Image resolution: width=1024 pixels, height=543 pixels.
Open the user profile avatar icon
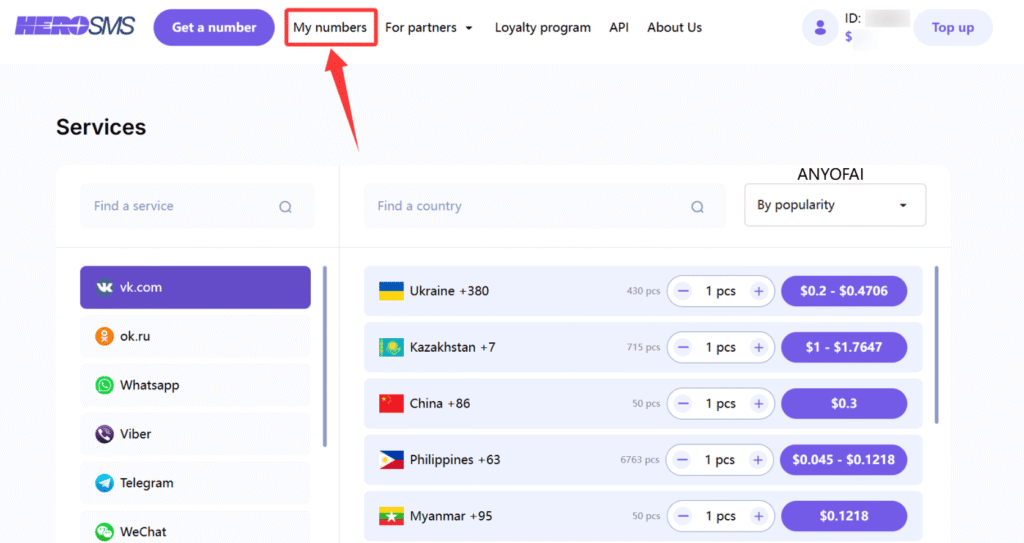point(820,27)
